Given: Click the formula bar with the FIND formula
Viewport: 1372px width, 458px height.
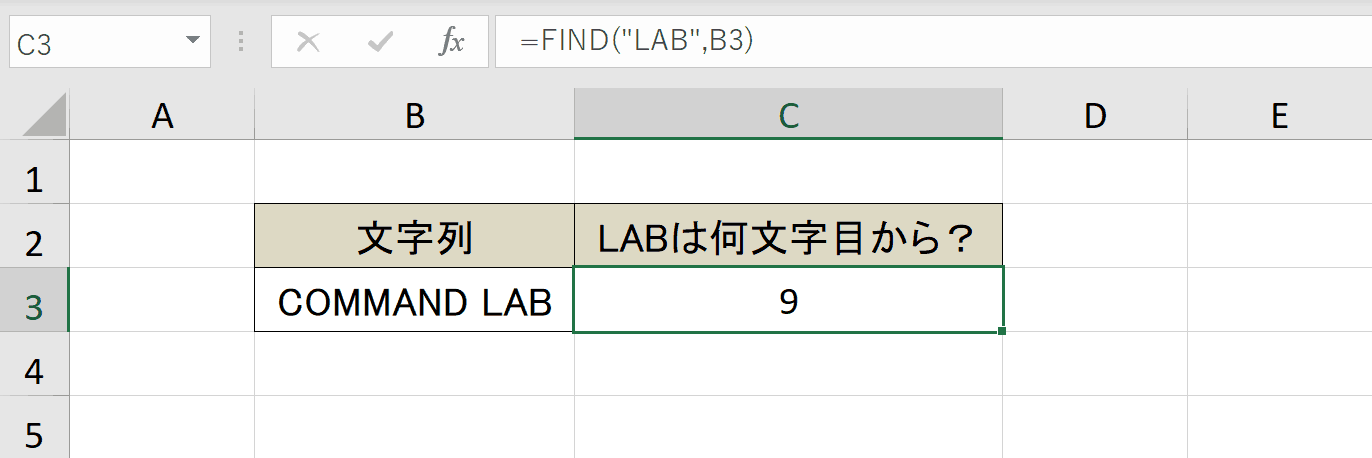Looking at the screenshot, I should pos(933,42).
